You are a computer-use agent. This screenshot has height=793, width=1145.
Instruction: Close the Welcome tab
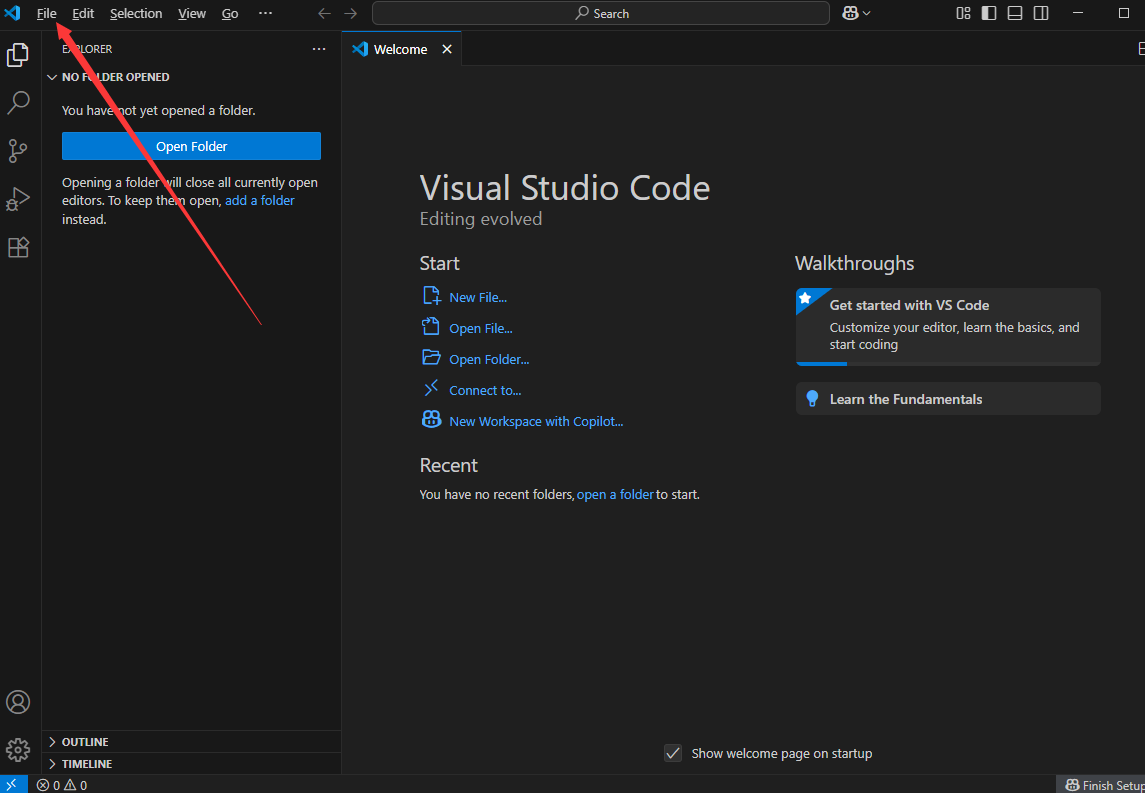click(x=447, y=49)
